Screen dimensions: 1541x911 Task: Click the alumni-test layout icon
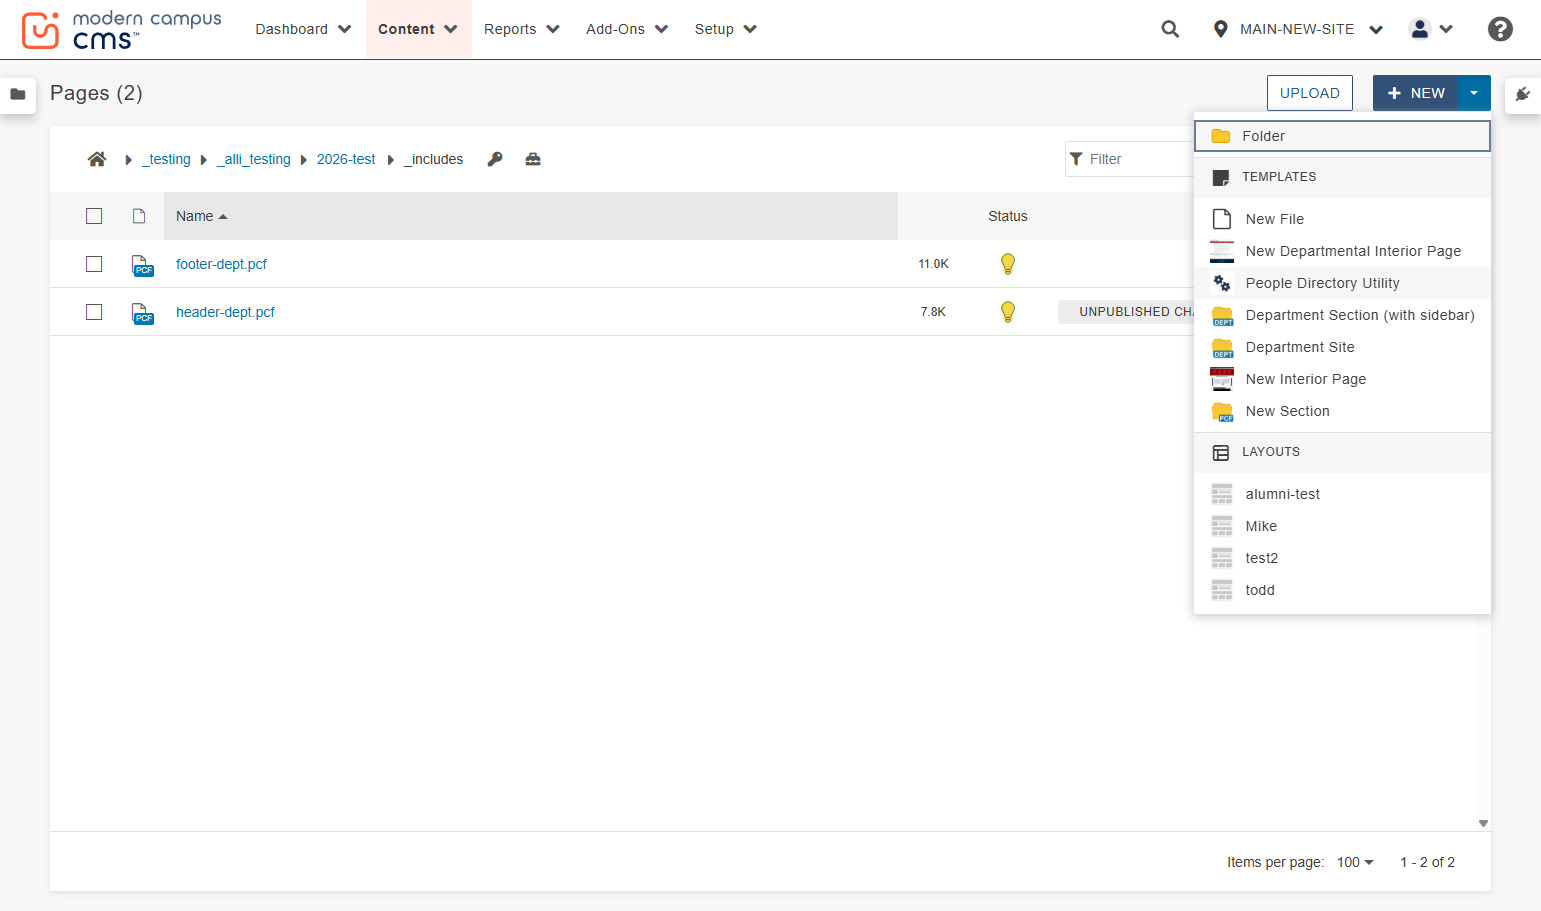(1221, 494)
